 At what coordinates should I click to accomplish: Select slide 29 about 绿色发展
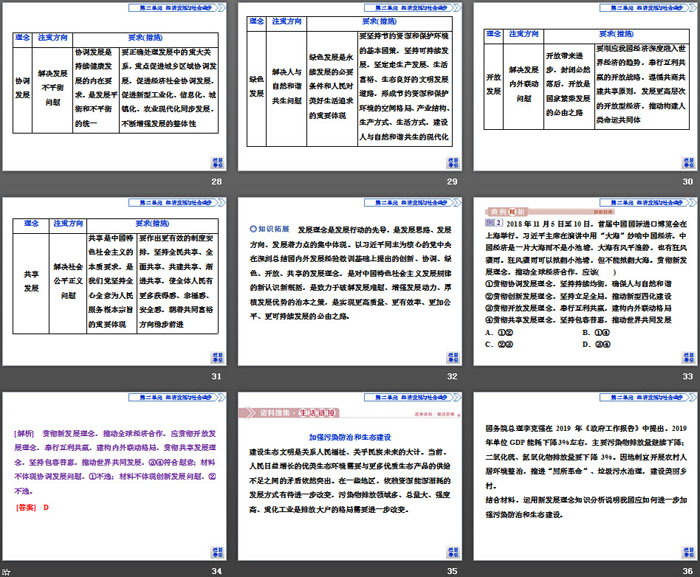[352, 87]
